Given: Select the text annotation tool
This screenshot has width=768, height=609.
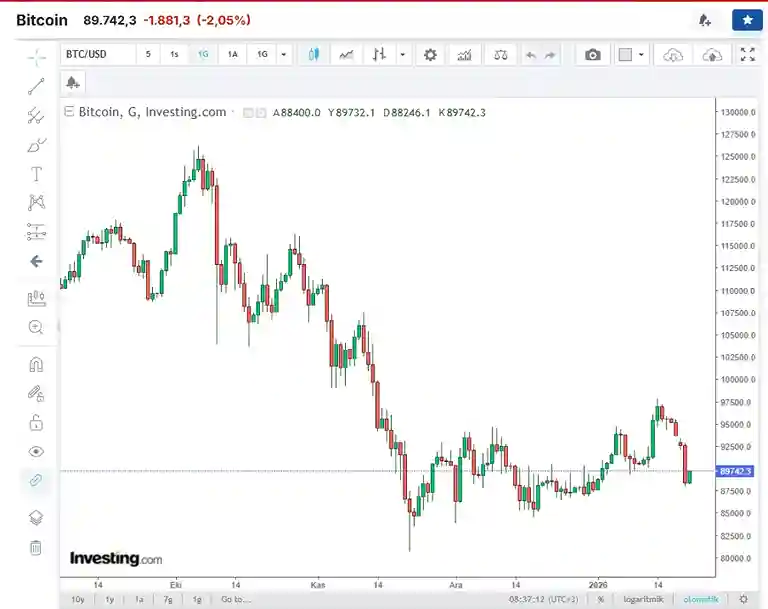Looking at the screenshot, I should pos(36,174).
